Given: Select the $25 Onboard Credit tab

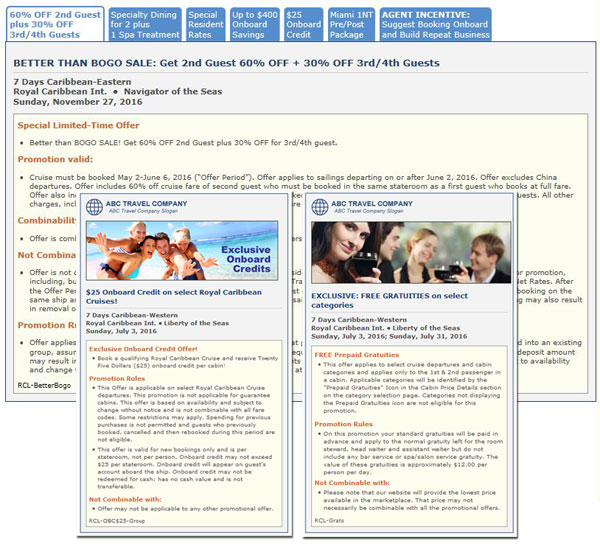Looking at the screenshot, I should coord(303,24).
